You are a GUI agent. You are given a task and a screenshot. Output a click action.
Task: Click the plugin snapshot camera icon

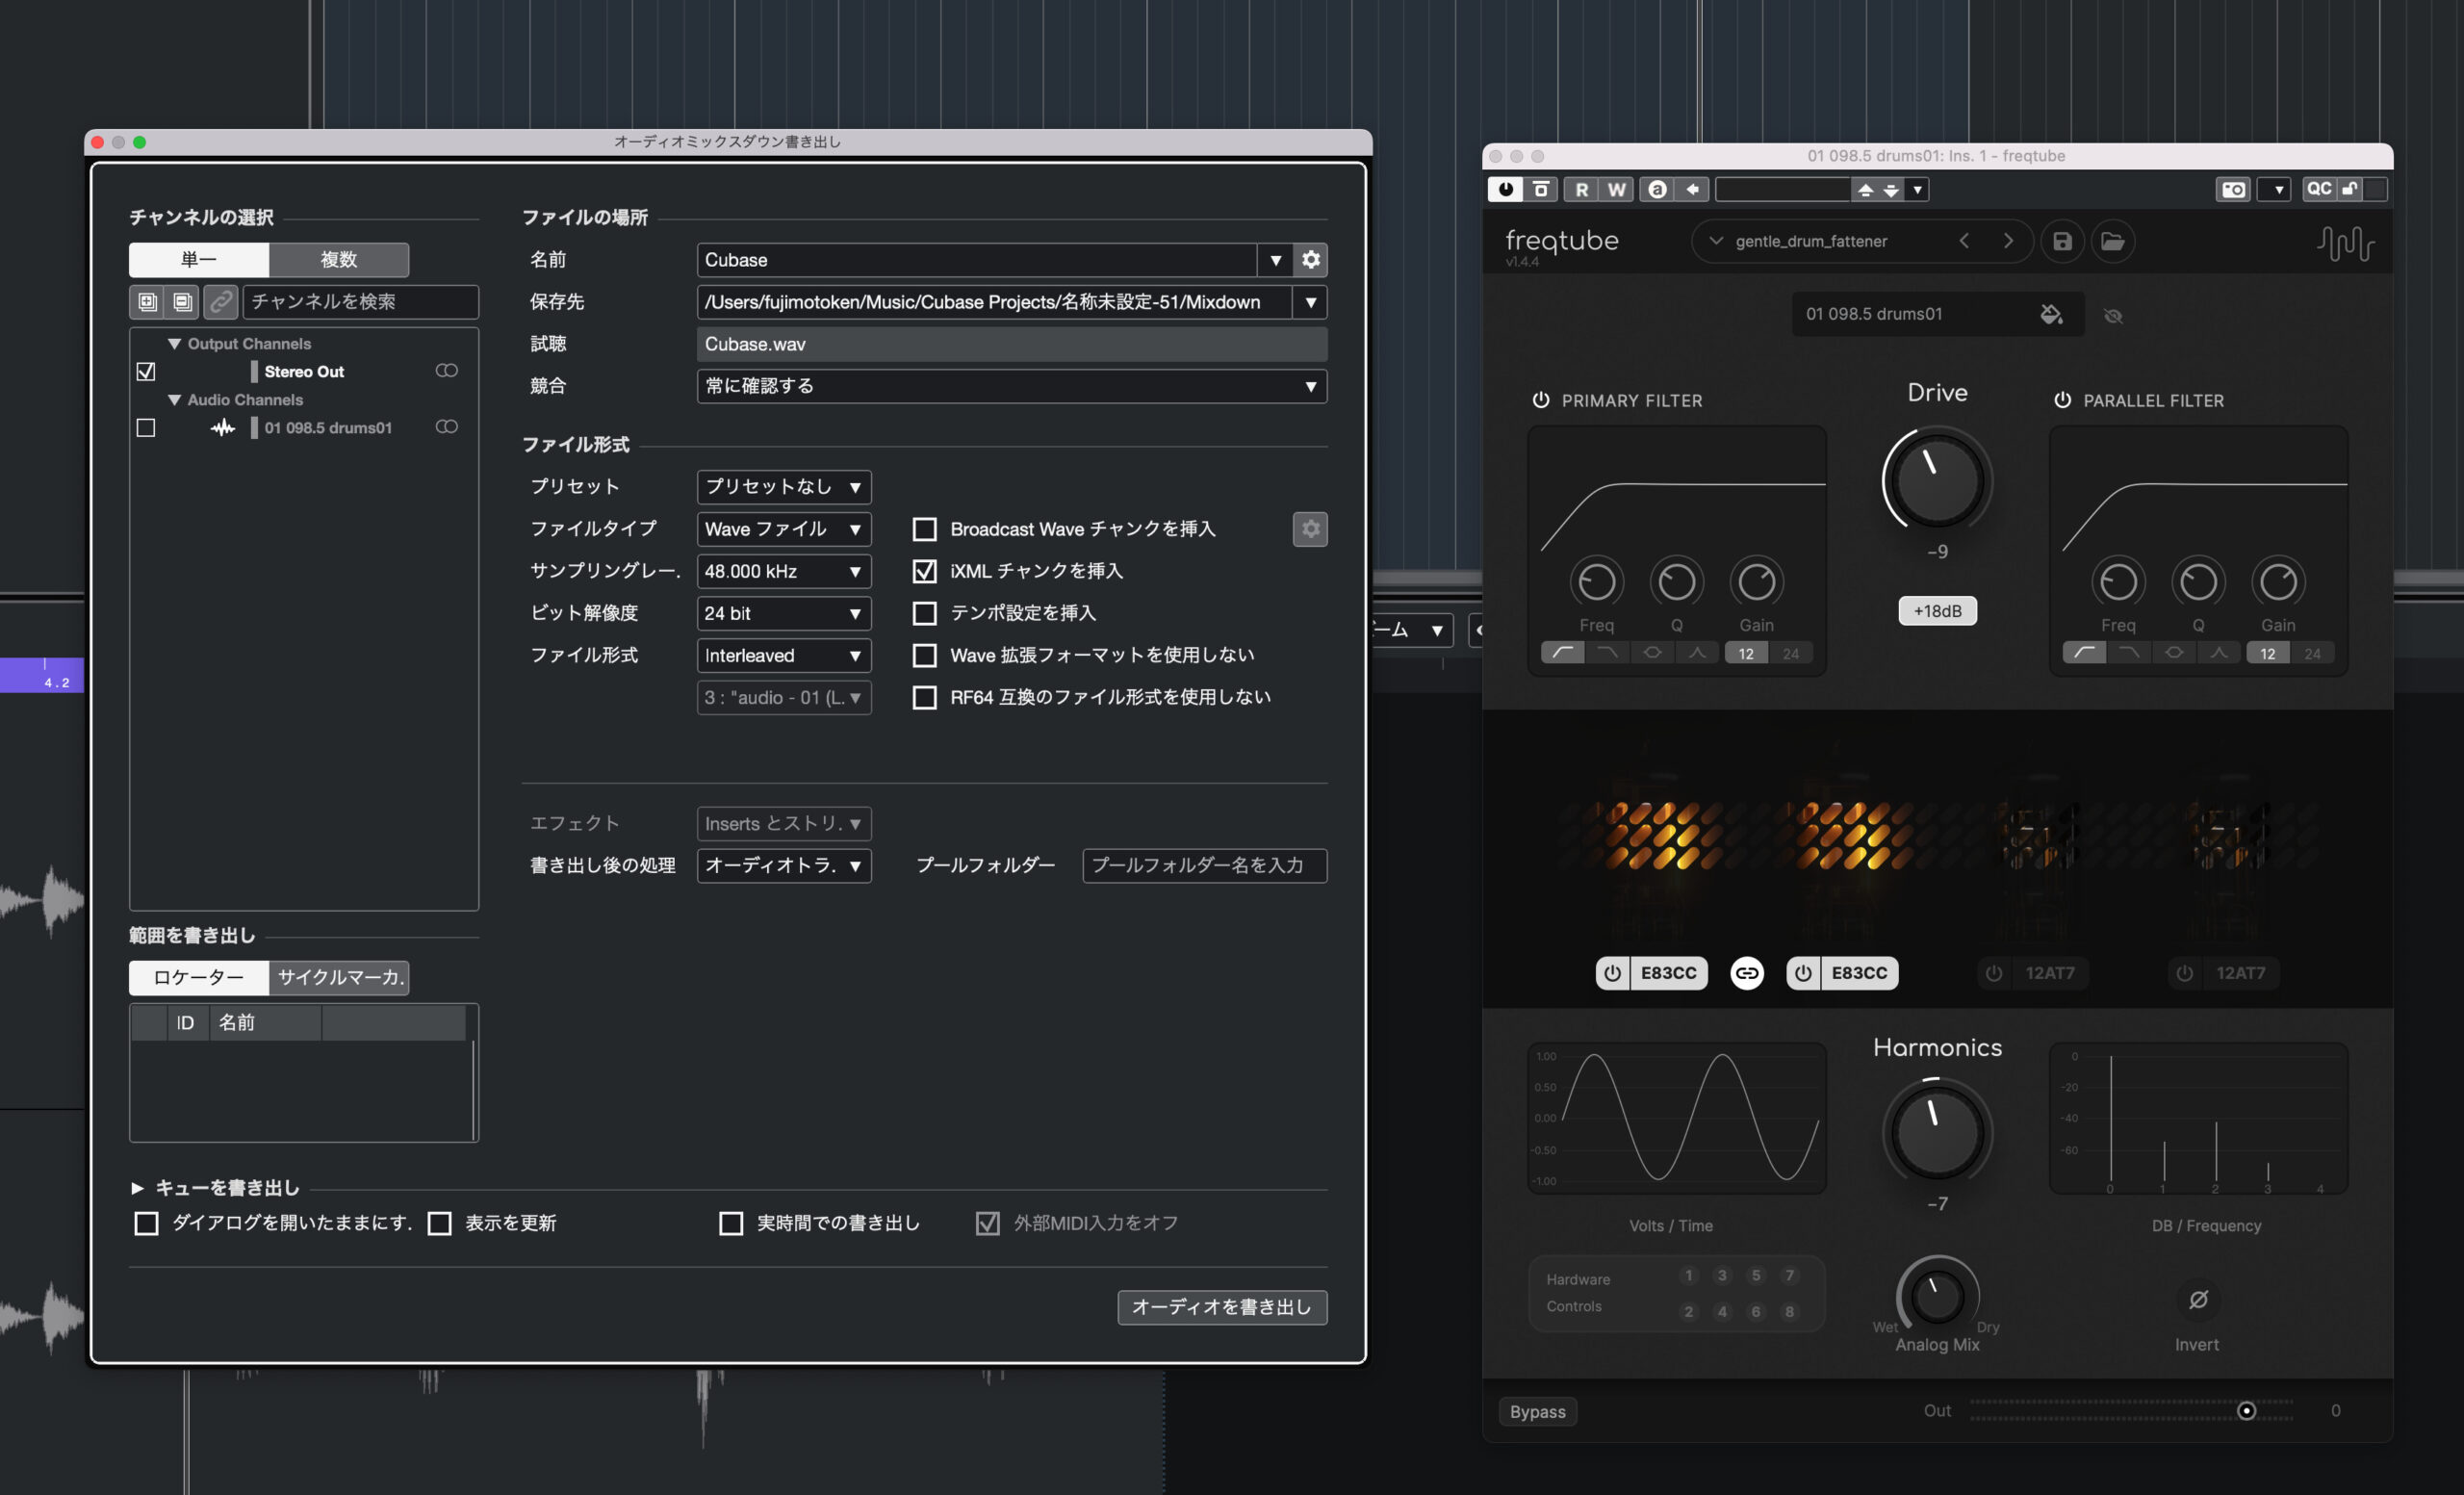tap(2233, 189)
